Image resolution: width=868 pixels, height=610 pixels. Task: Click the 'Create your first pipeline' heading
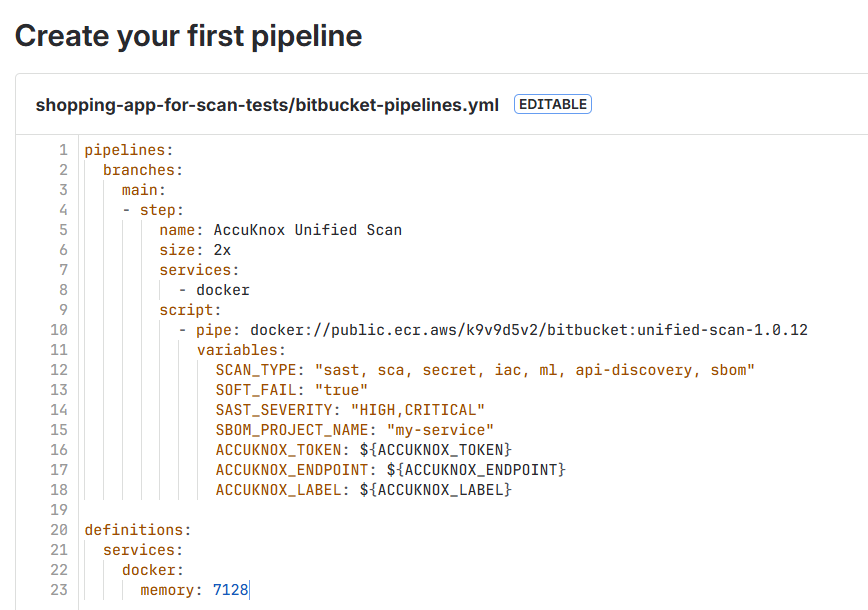tap(188, 37)
